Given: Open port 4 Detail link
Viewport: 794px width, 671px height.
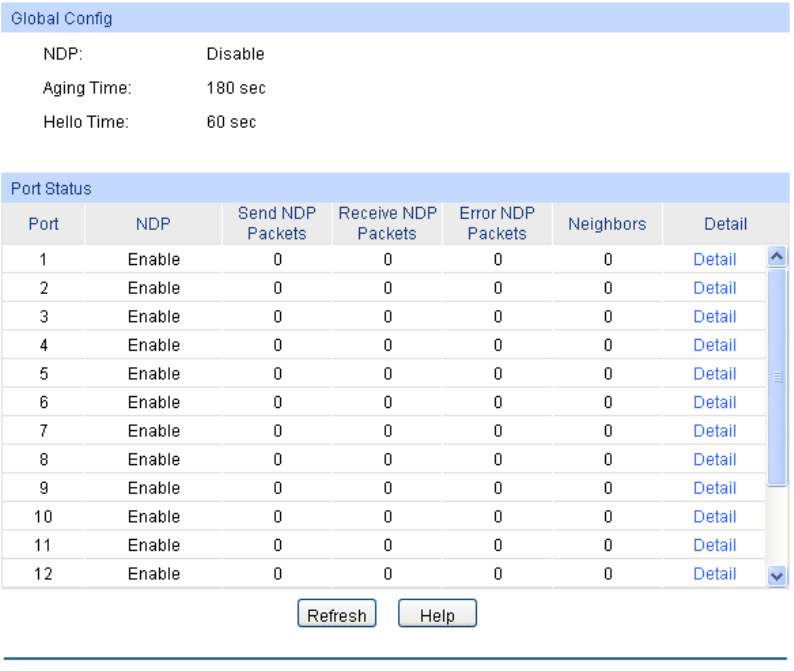Looking at the screenshot, I should (x=714, y=345).
